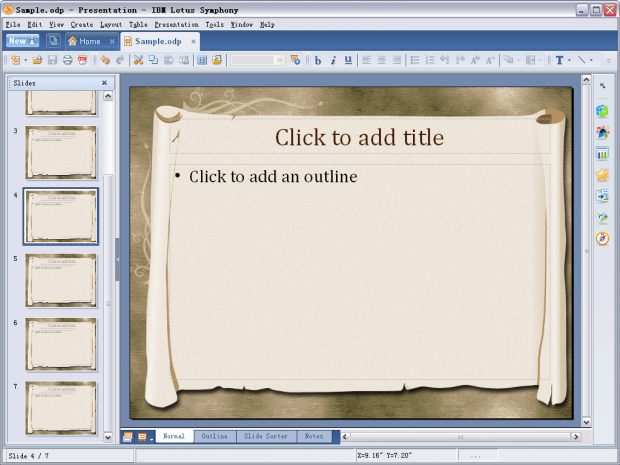The image size is (620, 465).
Task: Toggle underline formatting
Action: pyautogui.click(x=348, y=60)
